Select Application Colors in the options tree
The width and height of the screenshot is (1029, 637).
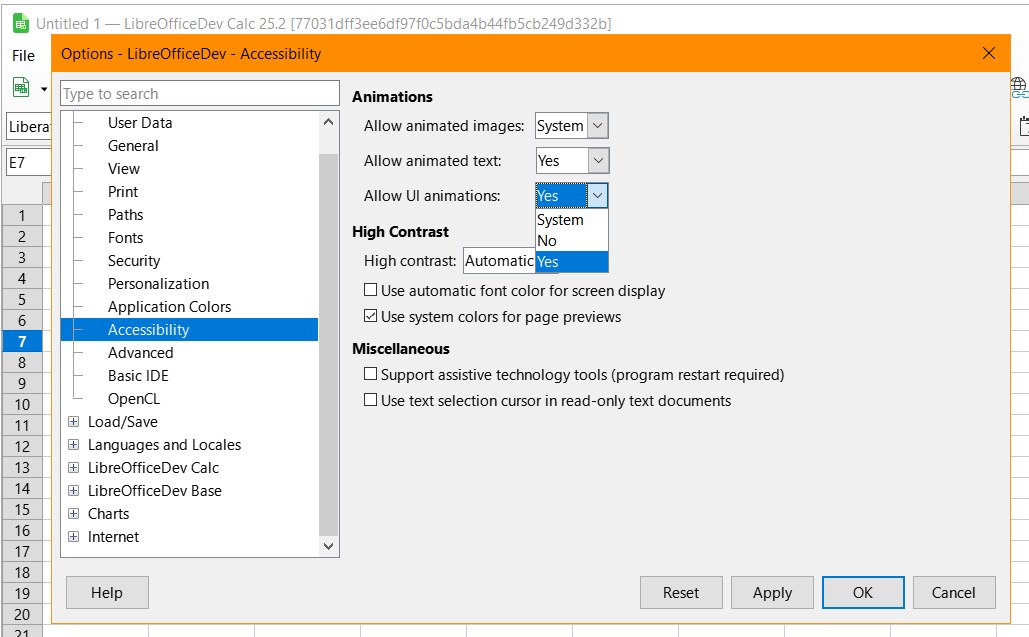pyautogui.click(x=169, y=306)
